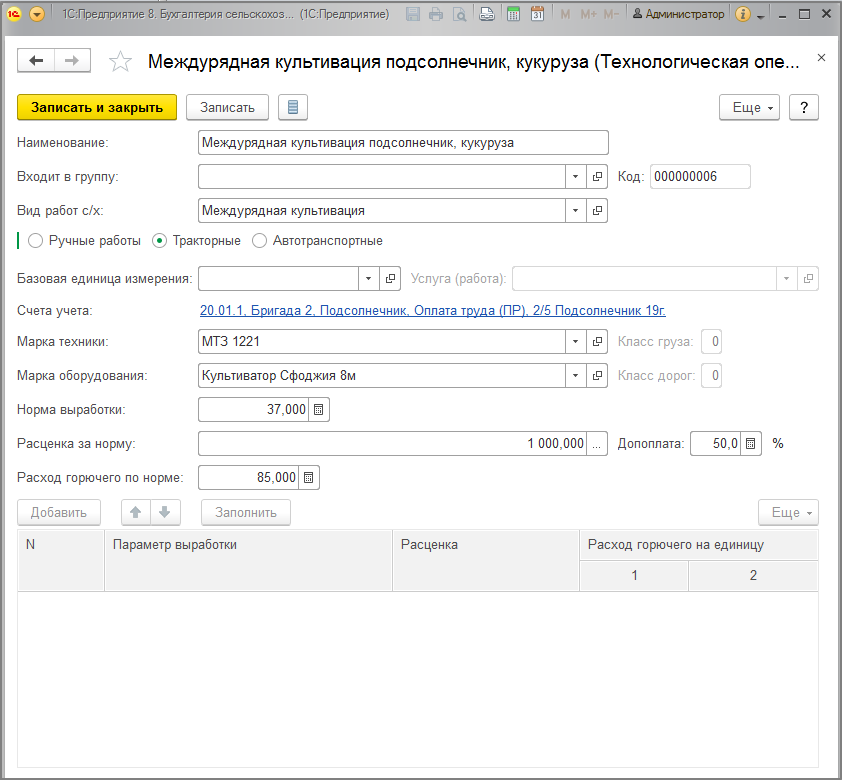
Task: Click the 'МТЗ 1221' technique field
Action: [x=382, y=341]
